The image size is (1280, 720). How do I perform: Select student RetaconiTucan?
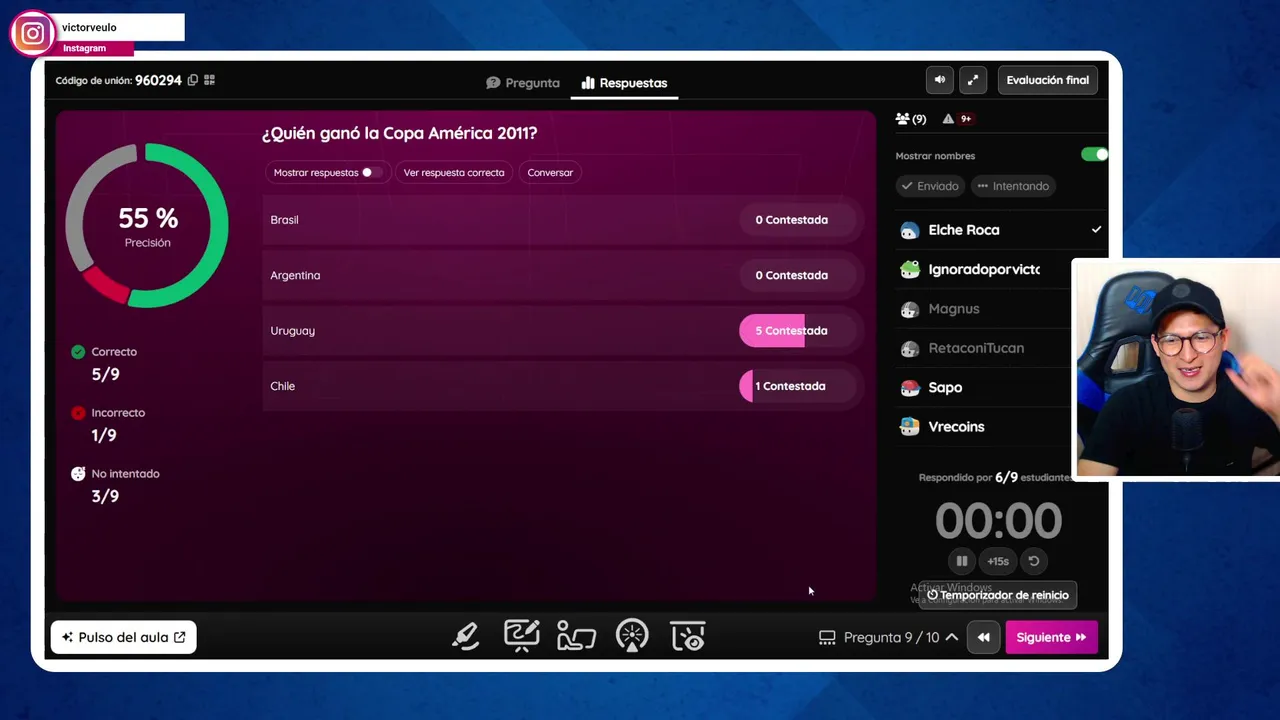click(984, 348)
